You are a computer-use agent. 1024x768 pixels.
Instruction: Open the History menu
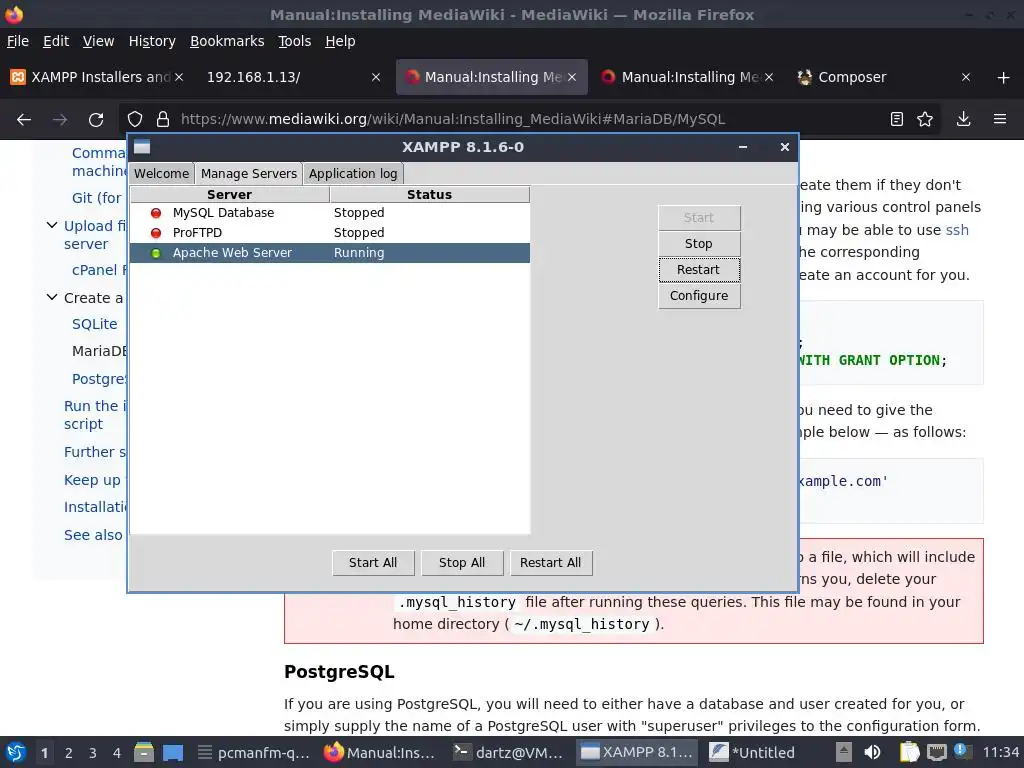click(x=152, y=41)
